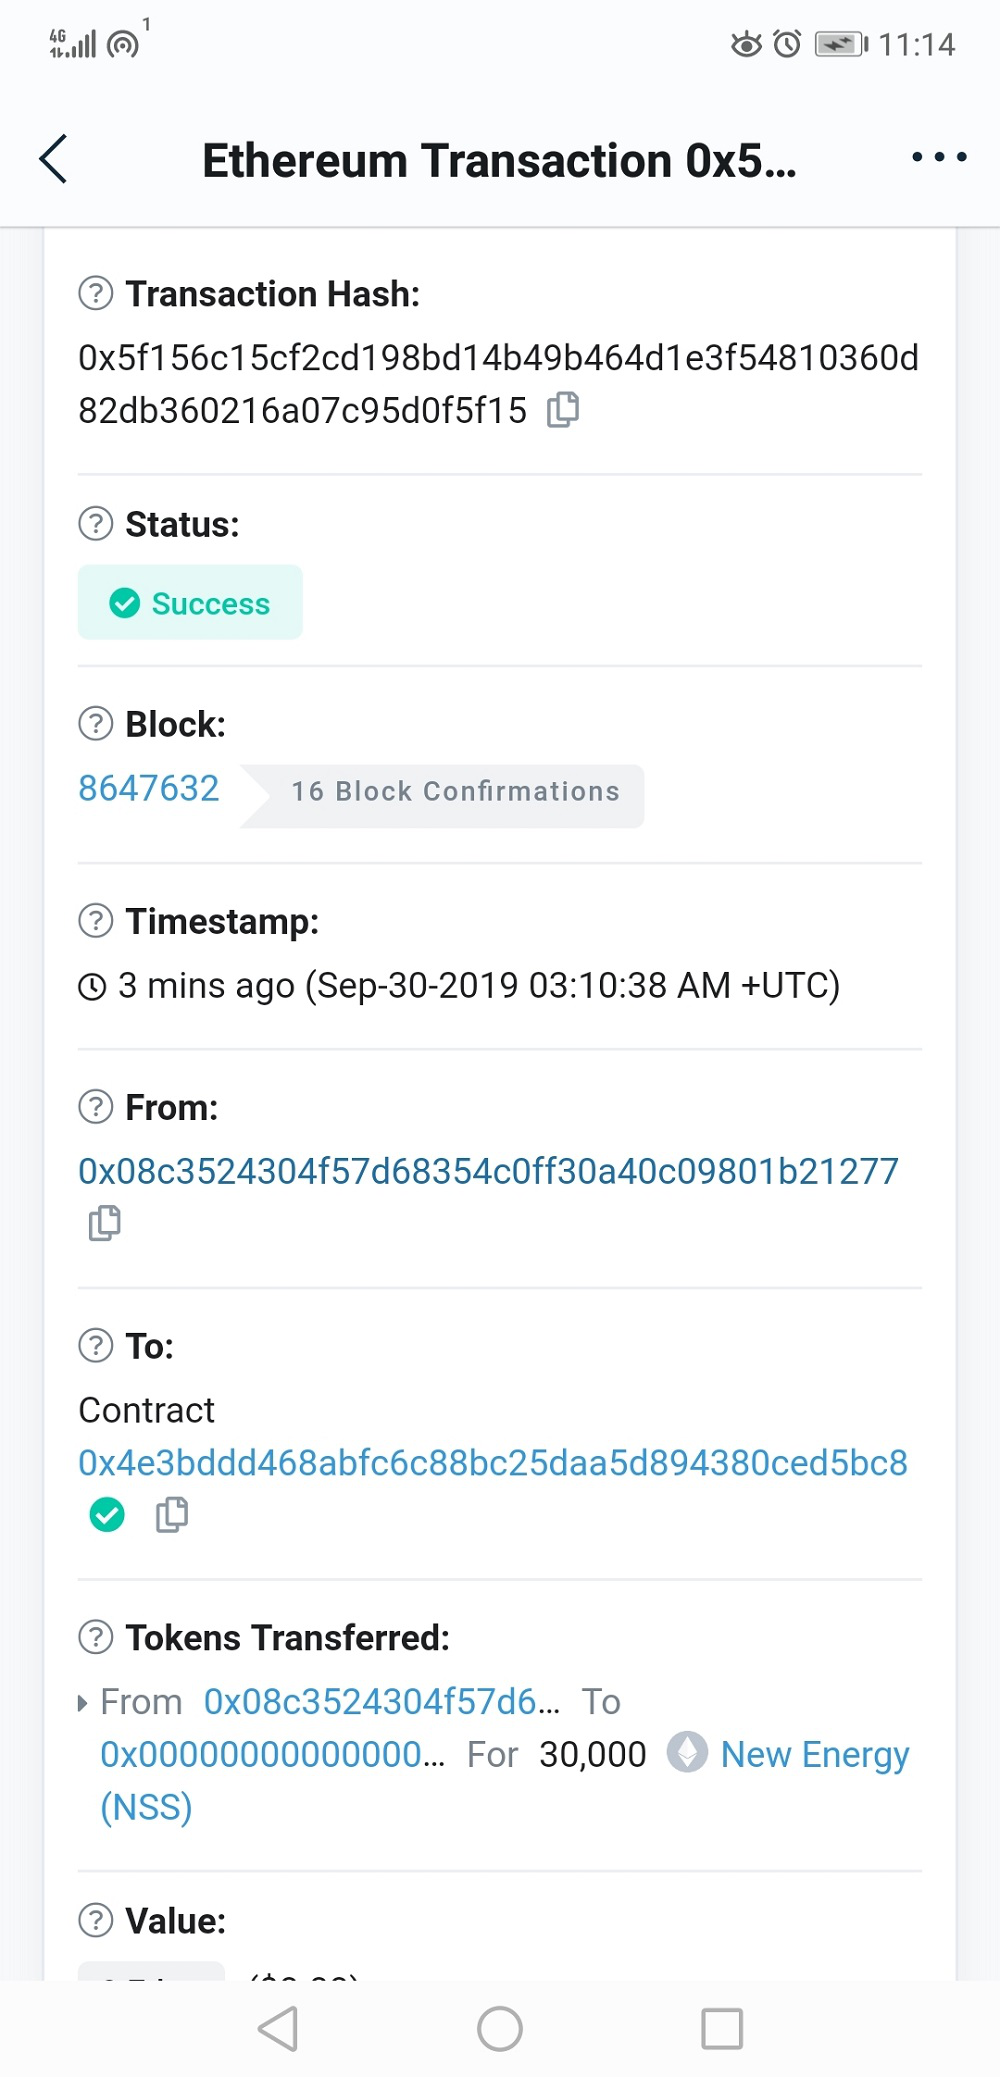
Task: Show help tooltip for Status
Action: click(96, 524)
